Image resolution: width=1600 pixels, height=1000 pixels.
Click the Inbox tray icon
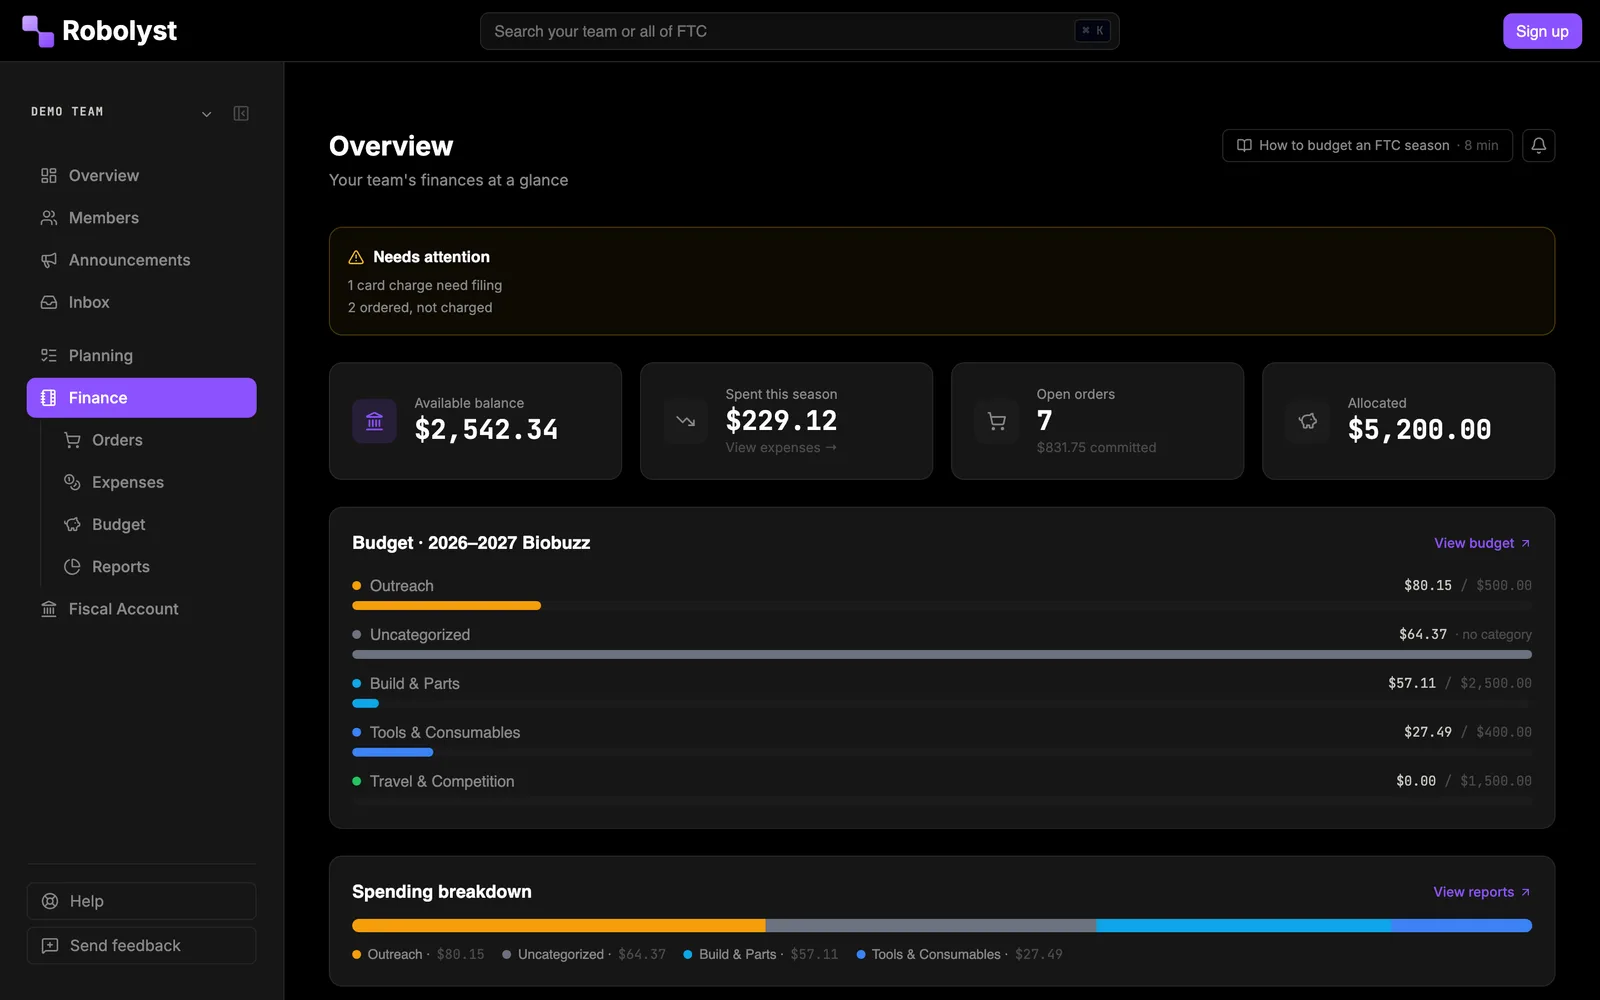(48, 302)
